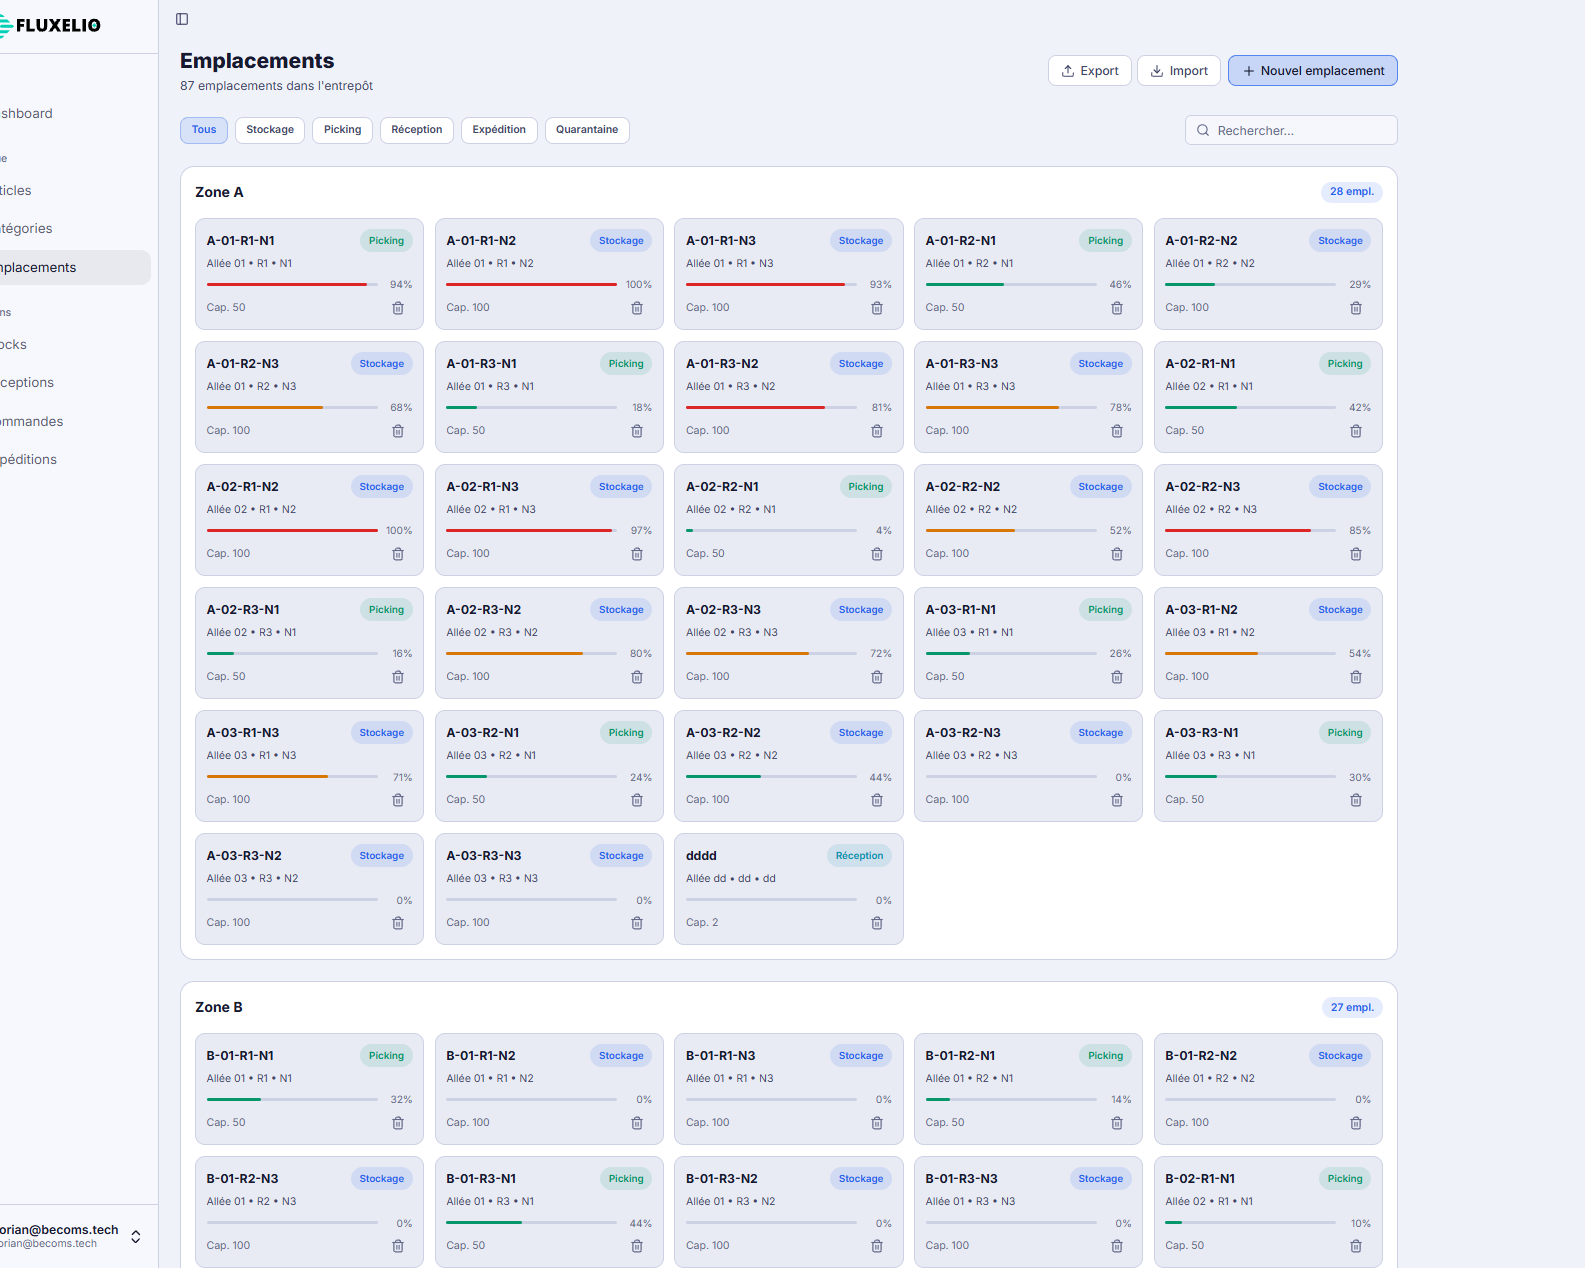Viewport: 1585px width, 1268px height.
Task: Remove B-02-R1-N1 using trash icon
Action: click(1356, 1246)
